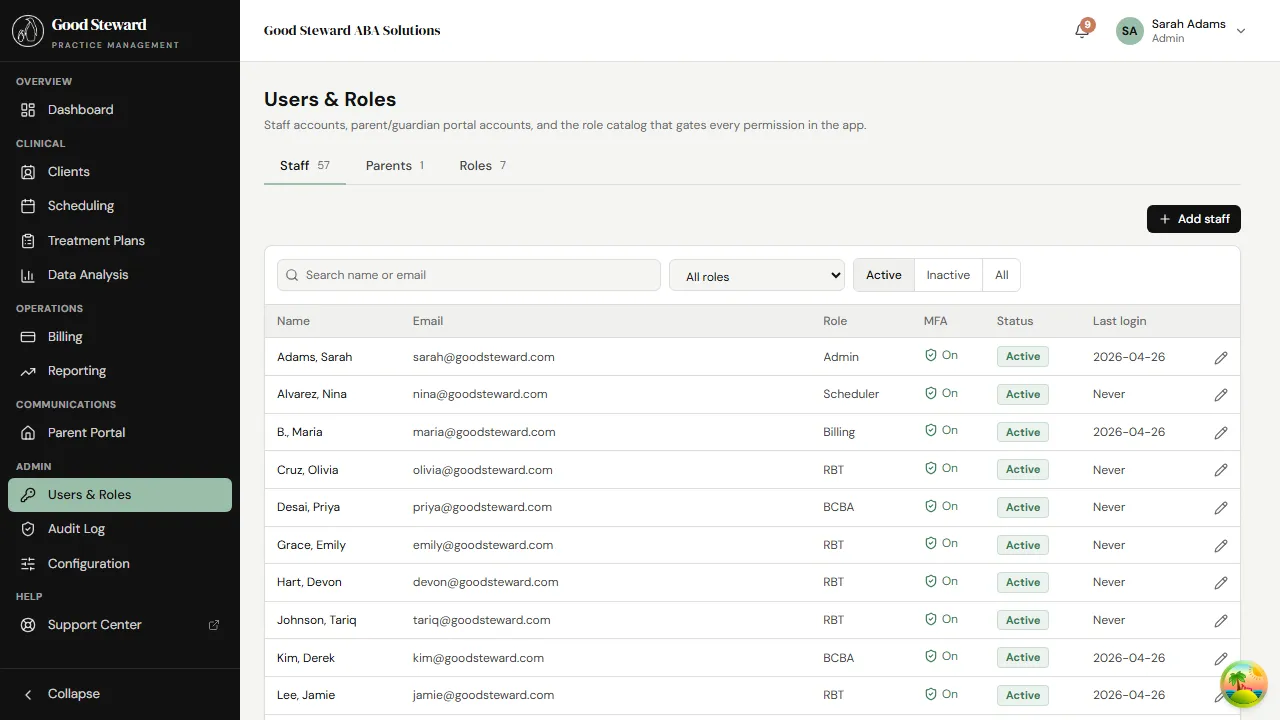Open the Dashboard from the sidebar
Screen dimensions: 1280x720
(x=80, y=110)
